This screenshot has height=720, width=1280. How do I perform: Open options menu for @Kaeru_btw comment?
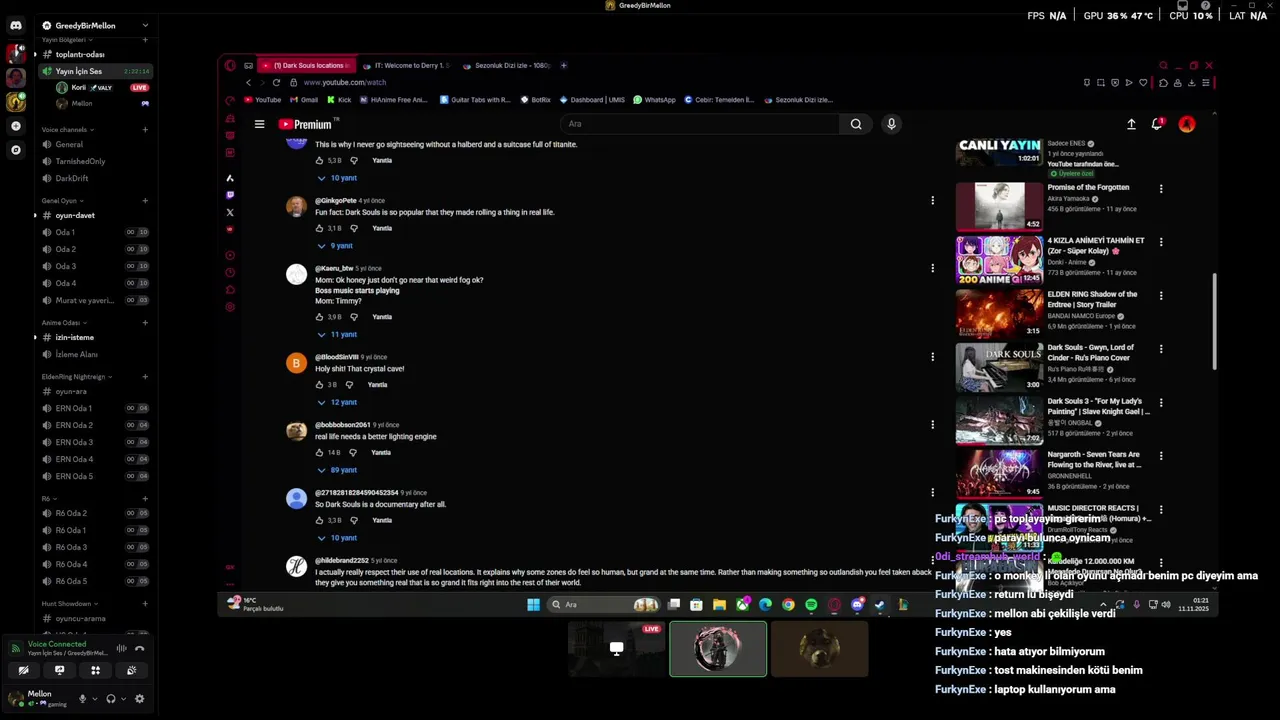click(932, 268)
